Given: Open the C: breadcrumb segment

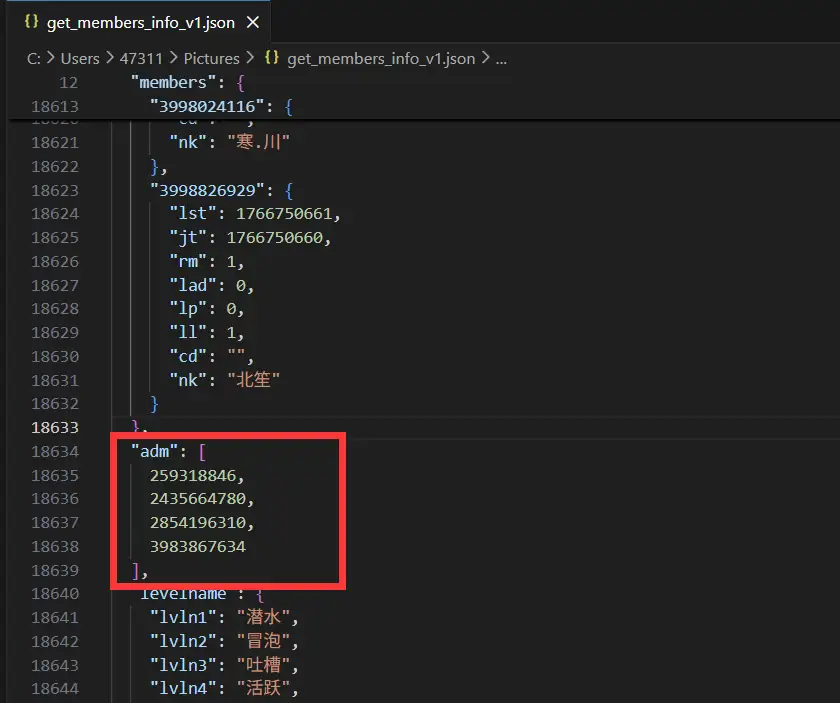Looking at the screenshot, I should click(x=34, y=59).
